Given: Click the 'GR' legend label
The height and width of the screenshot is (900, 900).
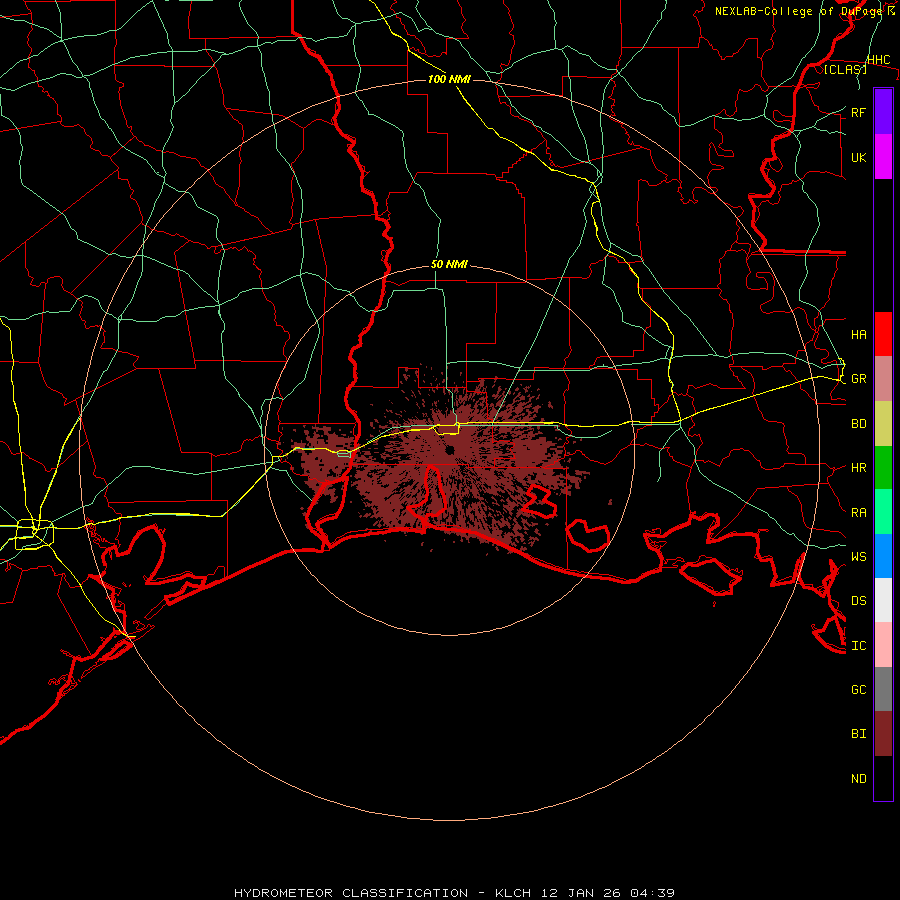Looking at the screenshot, I should click(858, 379).
